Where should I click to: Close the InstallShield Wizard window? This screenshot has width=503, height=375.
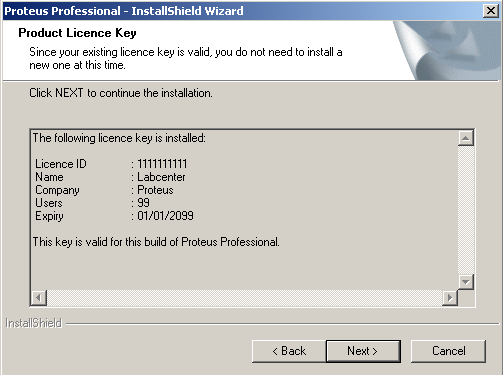(491, 11)
